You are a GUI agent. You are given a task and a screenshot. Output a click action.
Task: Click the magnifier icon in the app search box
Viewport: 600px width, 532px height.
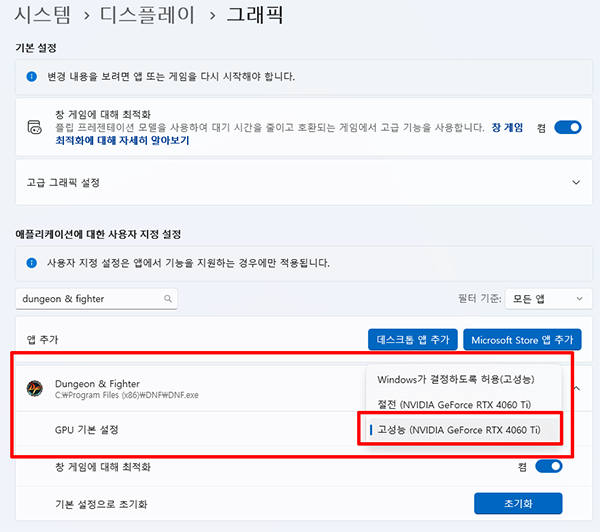click(167, 298)
